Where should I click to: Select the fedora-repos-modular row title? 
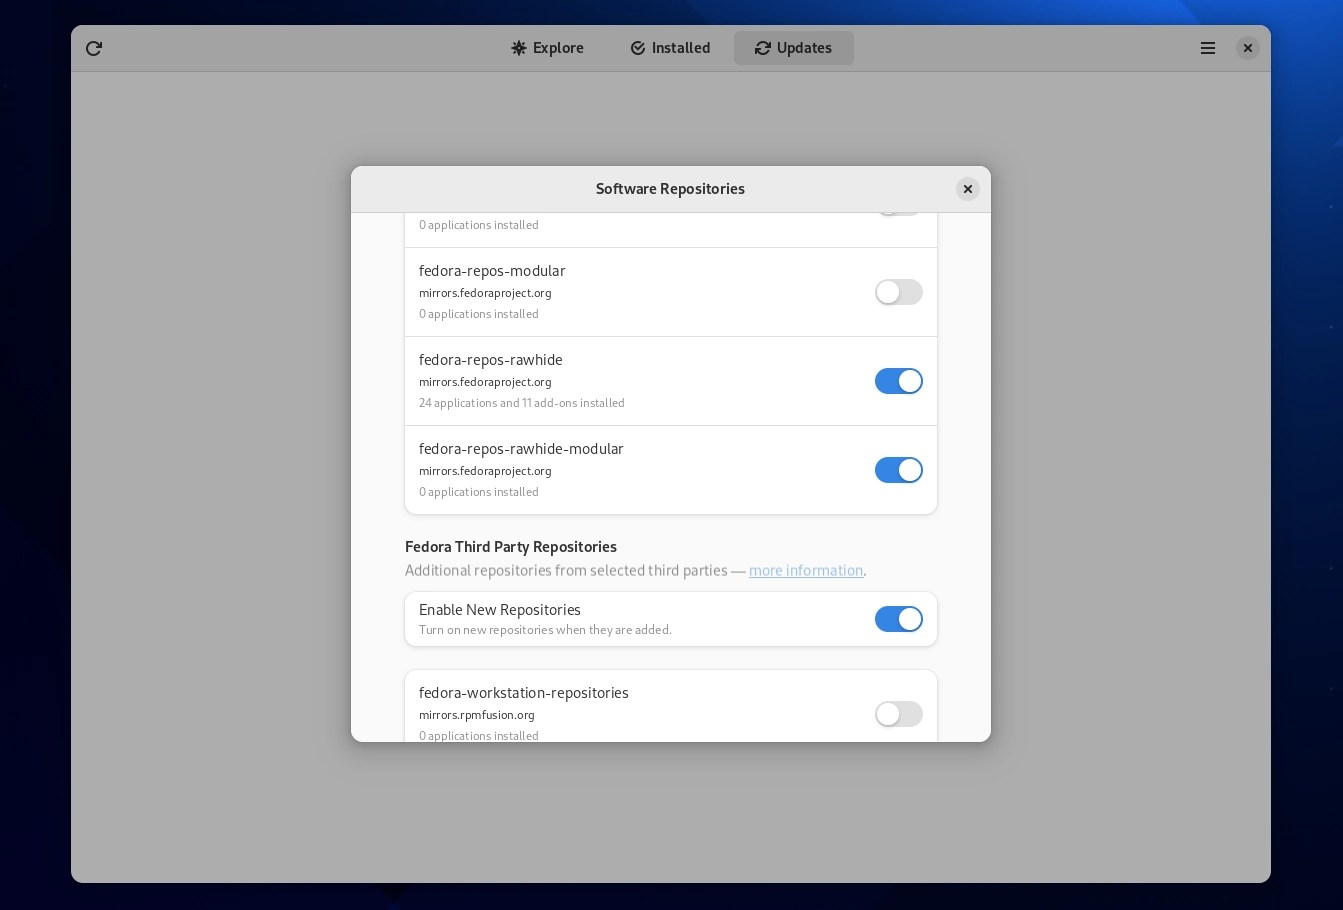coord(492,271)
